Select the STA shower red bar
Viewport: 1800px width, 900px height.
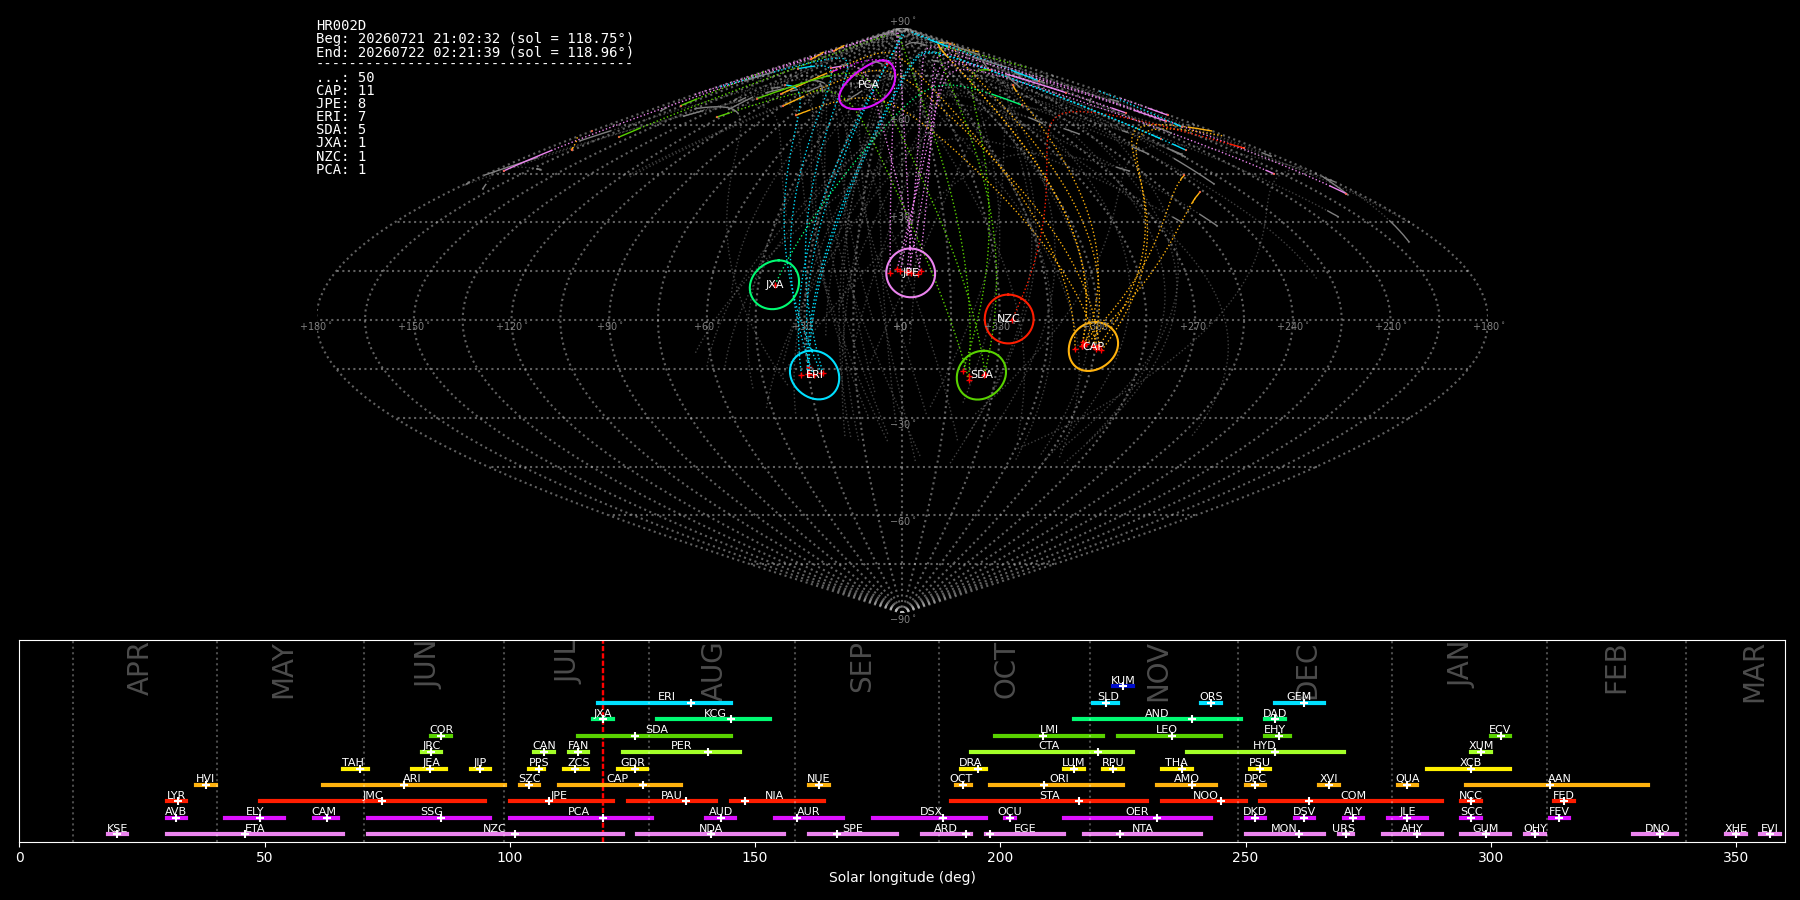point(1049,801)
